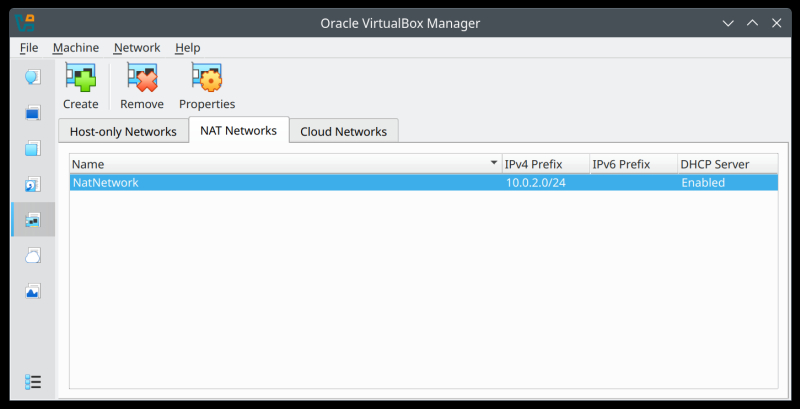Open the Extensions tool in the sidebar
Screen dimensions: 800x409
33,149
